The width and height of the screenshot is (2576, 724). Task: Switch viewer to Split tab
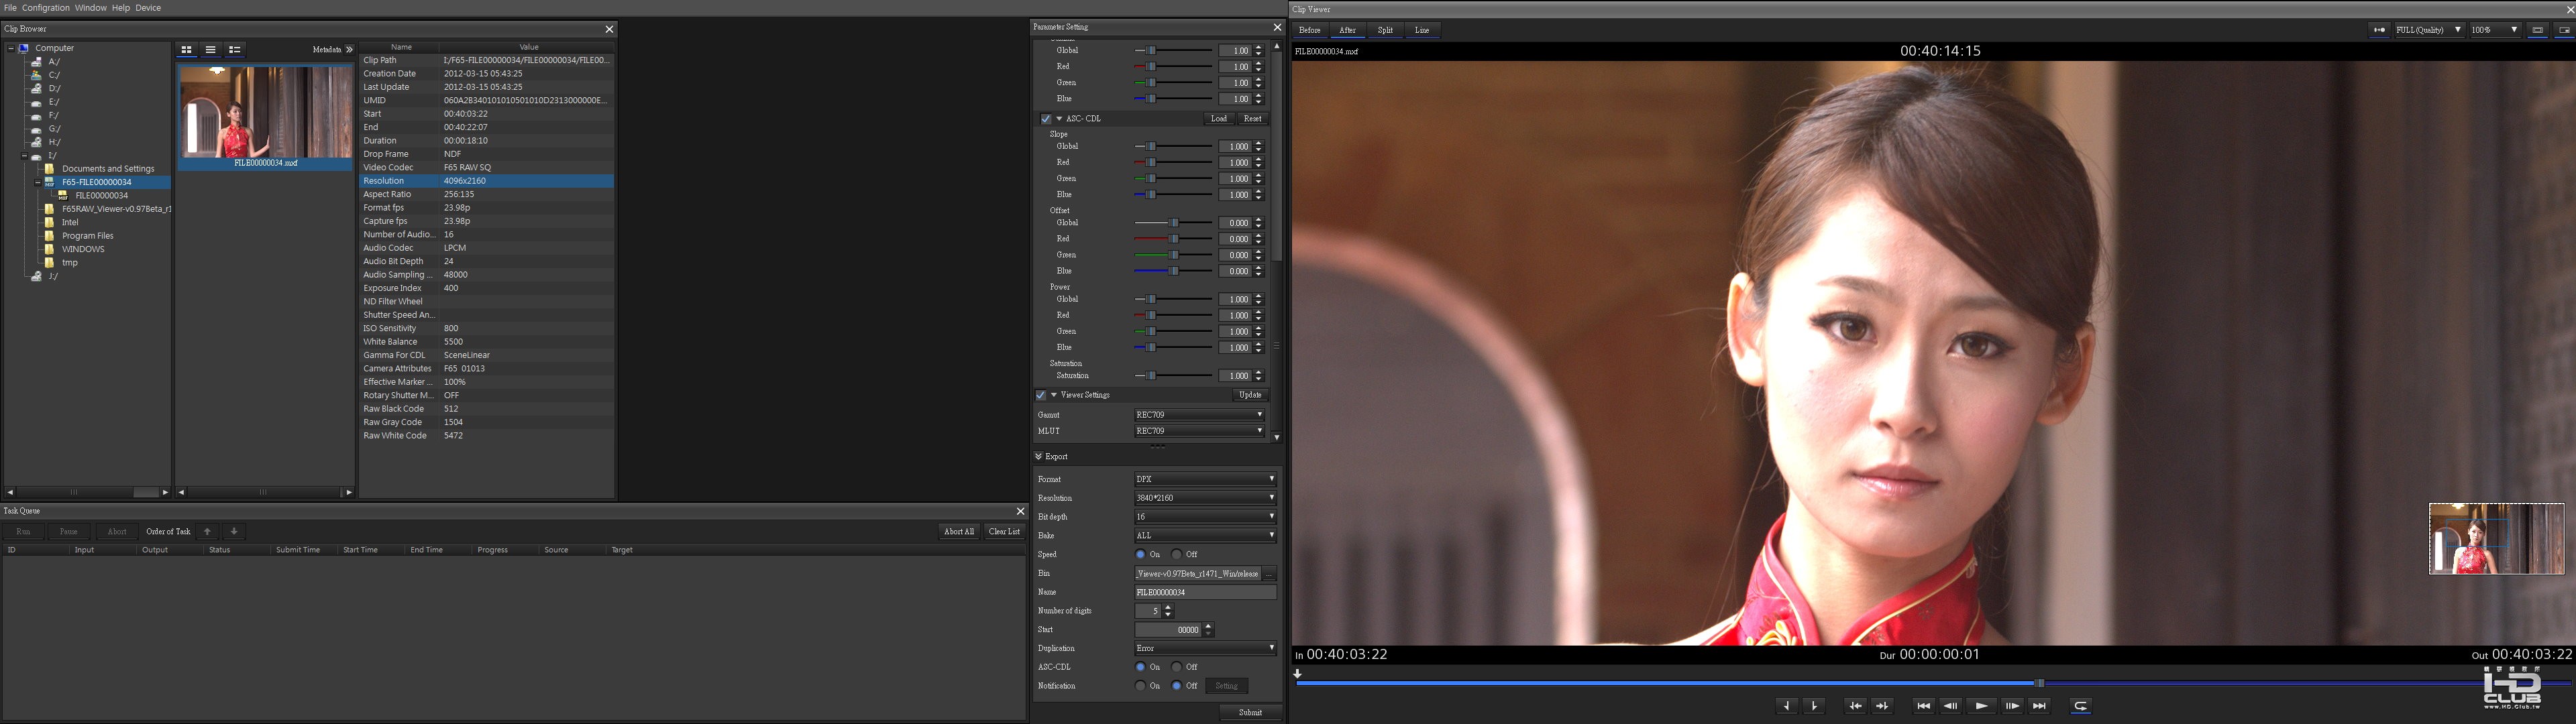[1385, 31]
